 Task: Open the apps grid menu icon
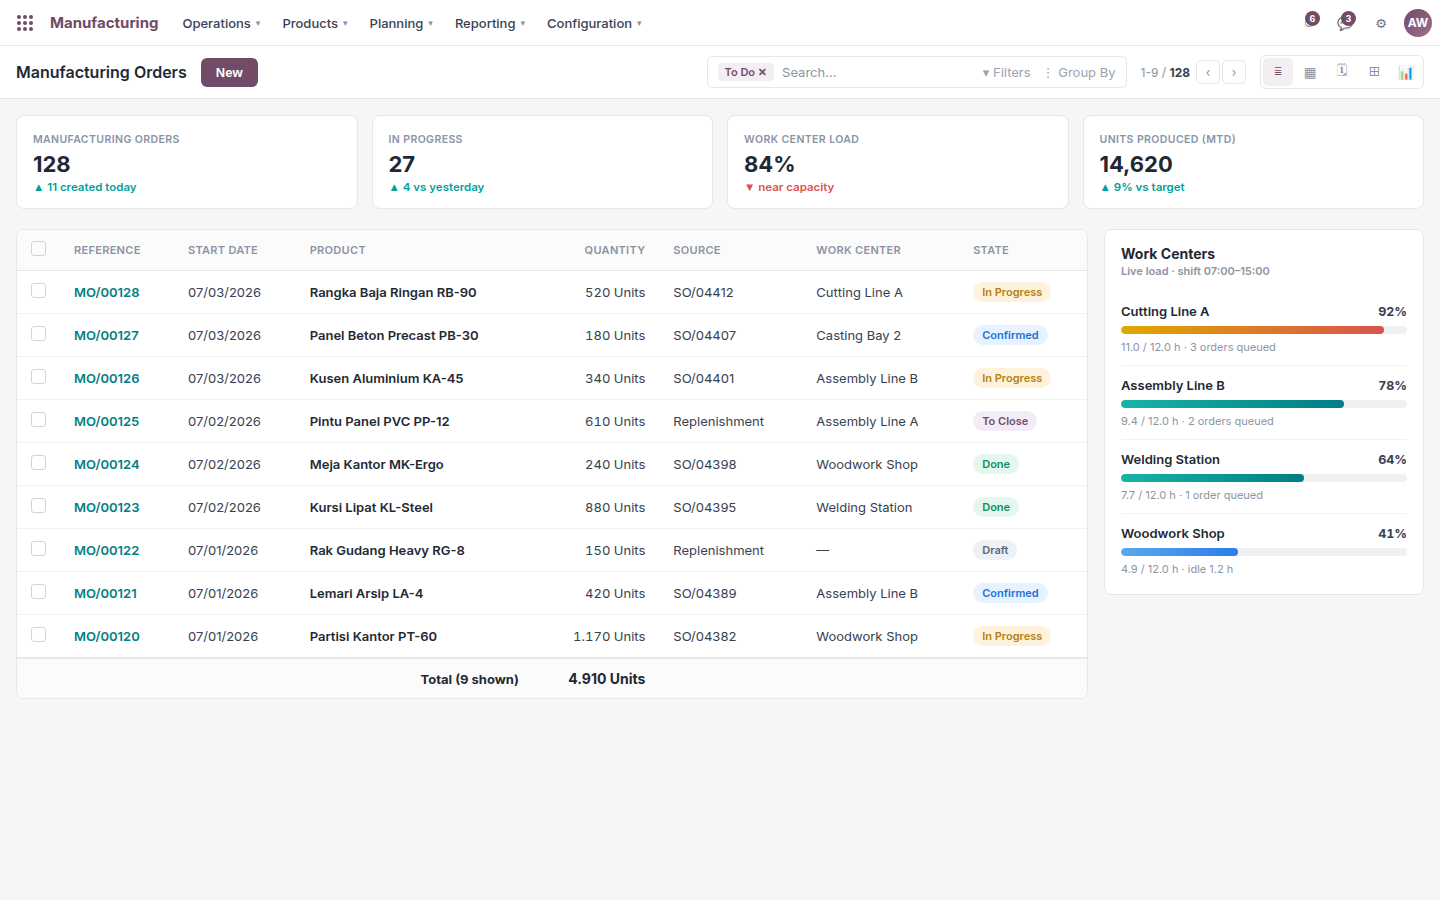(x=25, y=23)
